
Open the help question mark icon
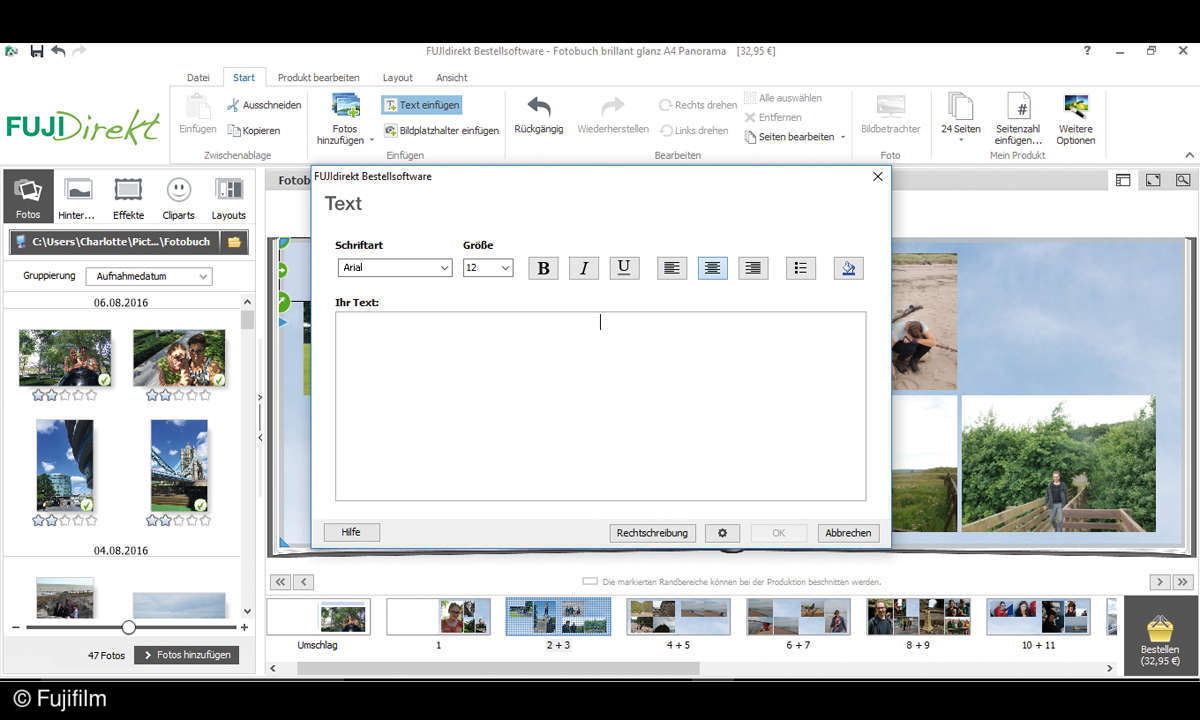click(1088, 51)
